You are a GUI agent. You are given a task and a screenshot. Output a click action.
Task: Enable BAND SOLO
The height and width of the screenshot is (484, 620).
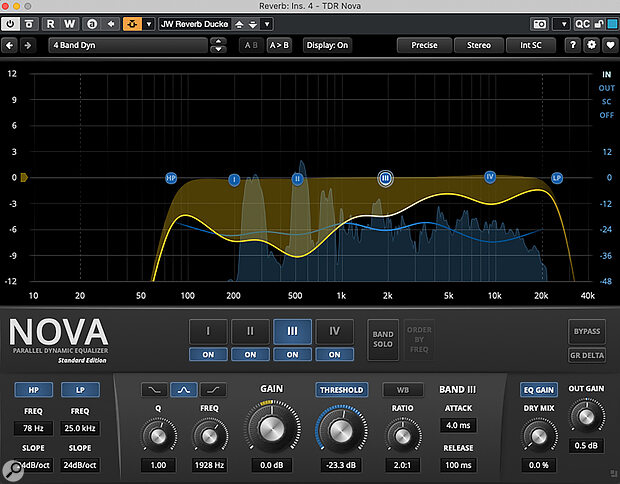point(383,340)
